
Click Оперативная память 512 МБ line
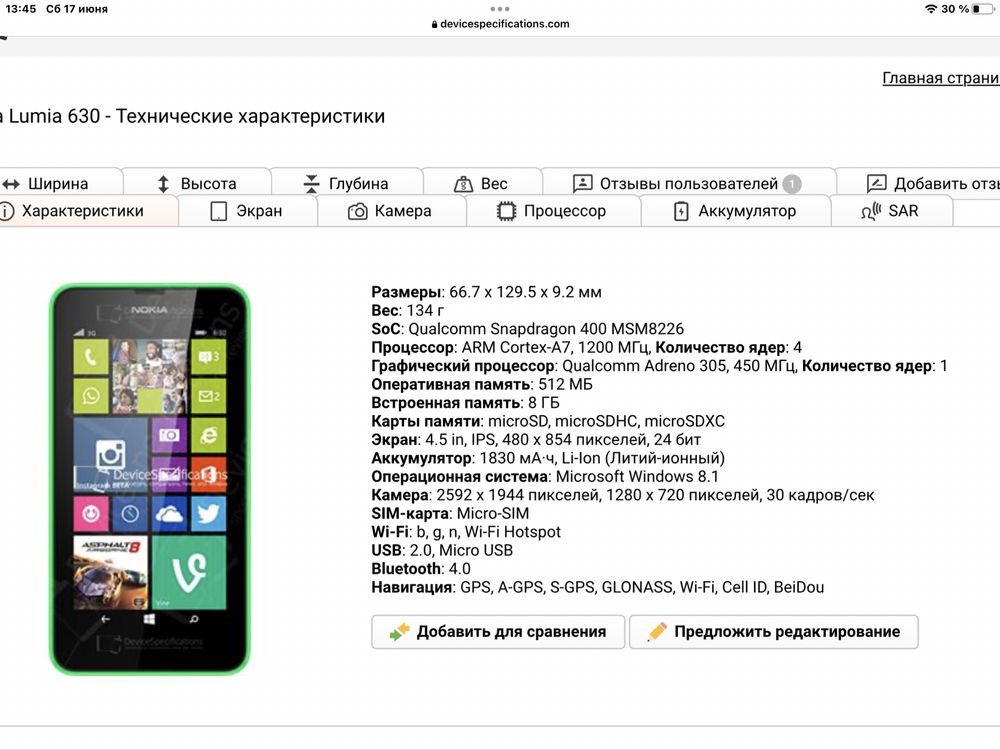point(482,385)
